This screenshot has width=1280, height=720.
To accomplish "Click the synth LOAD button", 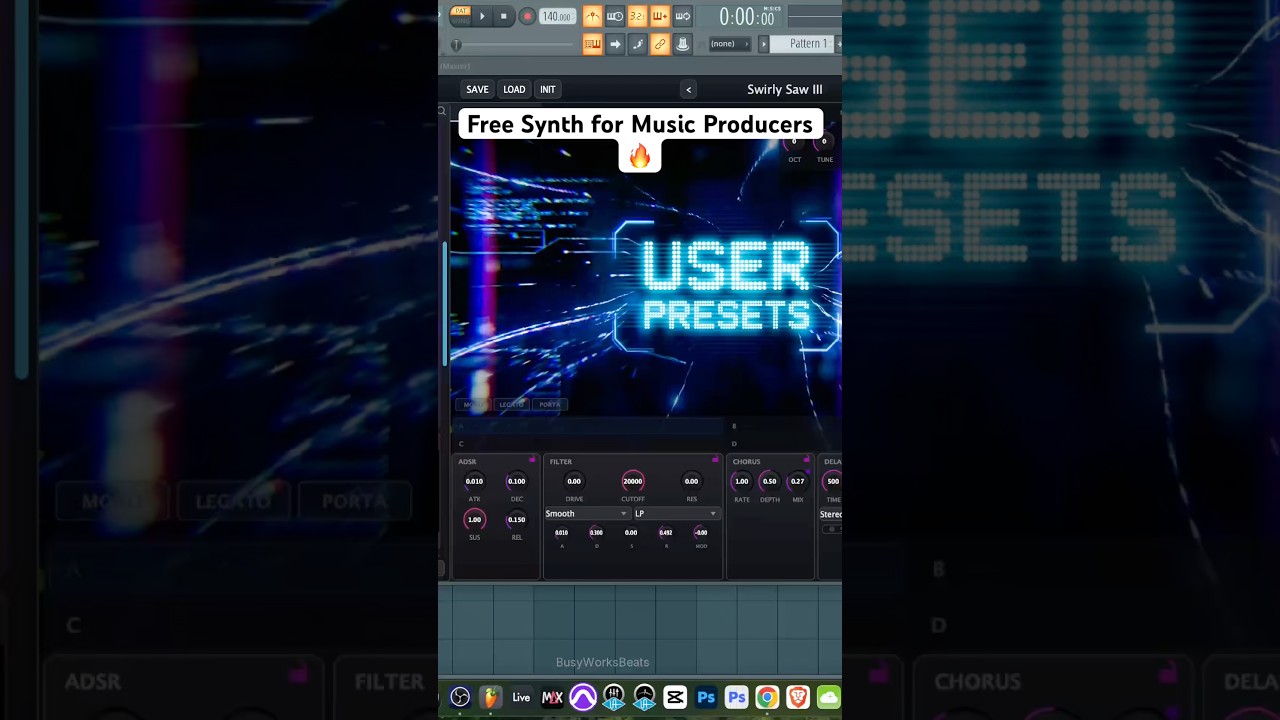I will pyautogui.click(x=514, y=89).
